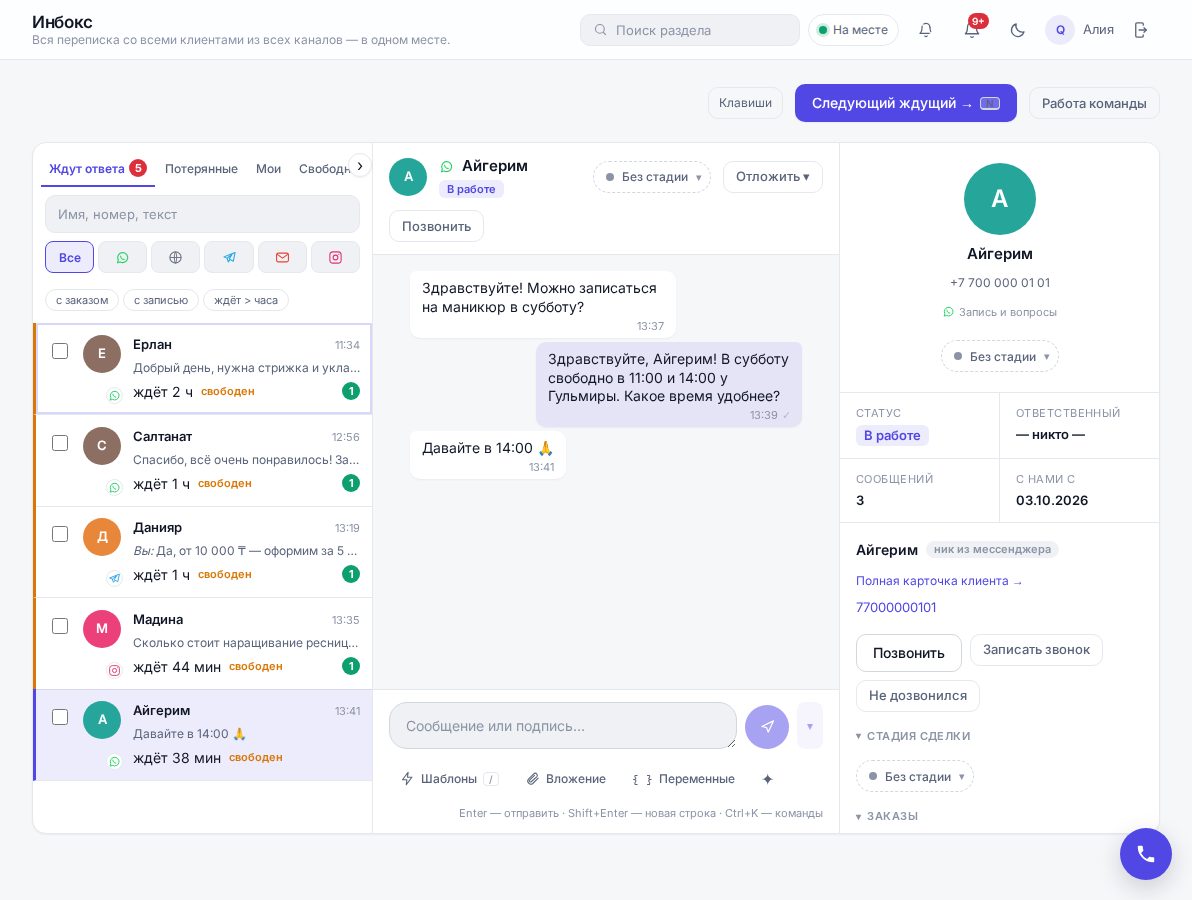Open Вложение attachment paperclip
1192x900 pixels.
[566, 779]
